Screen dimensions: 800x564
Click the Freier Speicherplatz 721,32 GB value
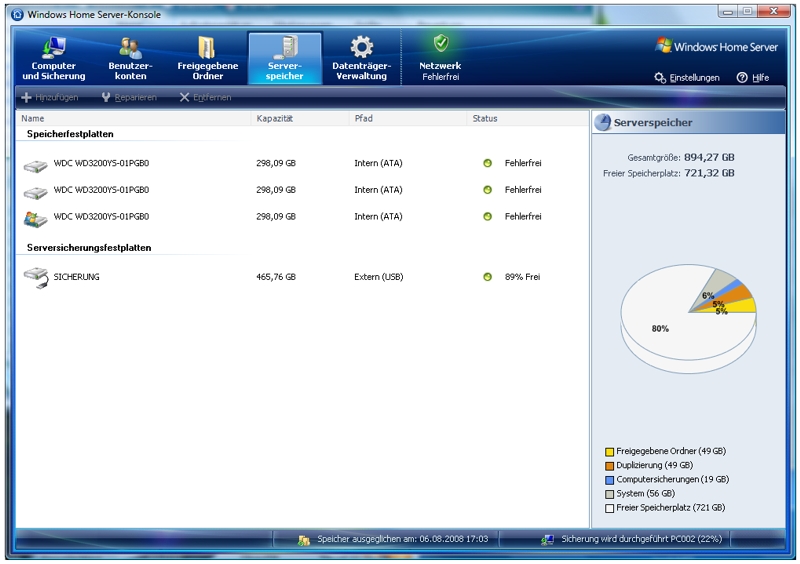(709, 173)
